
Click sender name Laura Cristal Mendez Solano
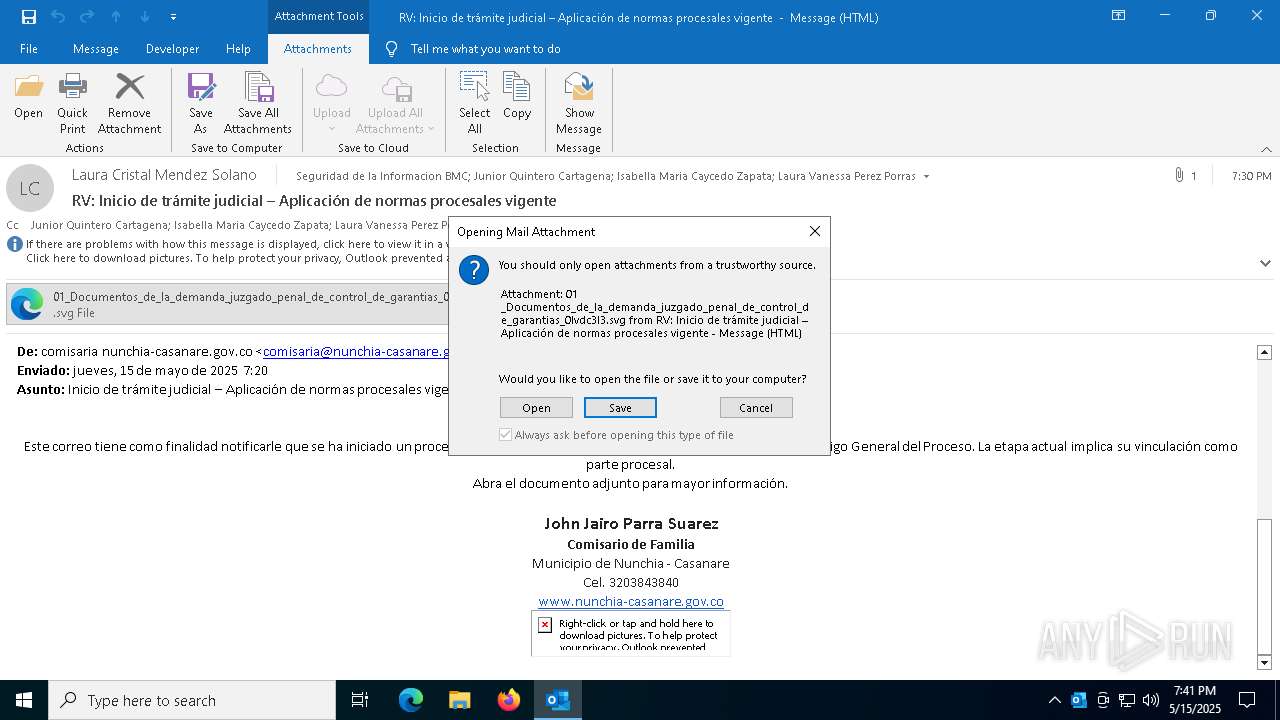164,175
